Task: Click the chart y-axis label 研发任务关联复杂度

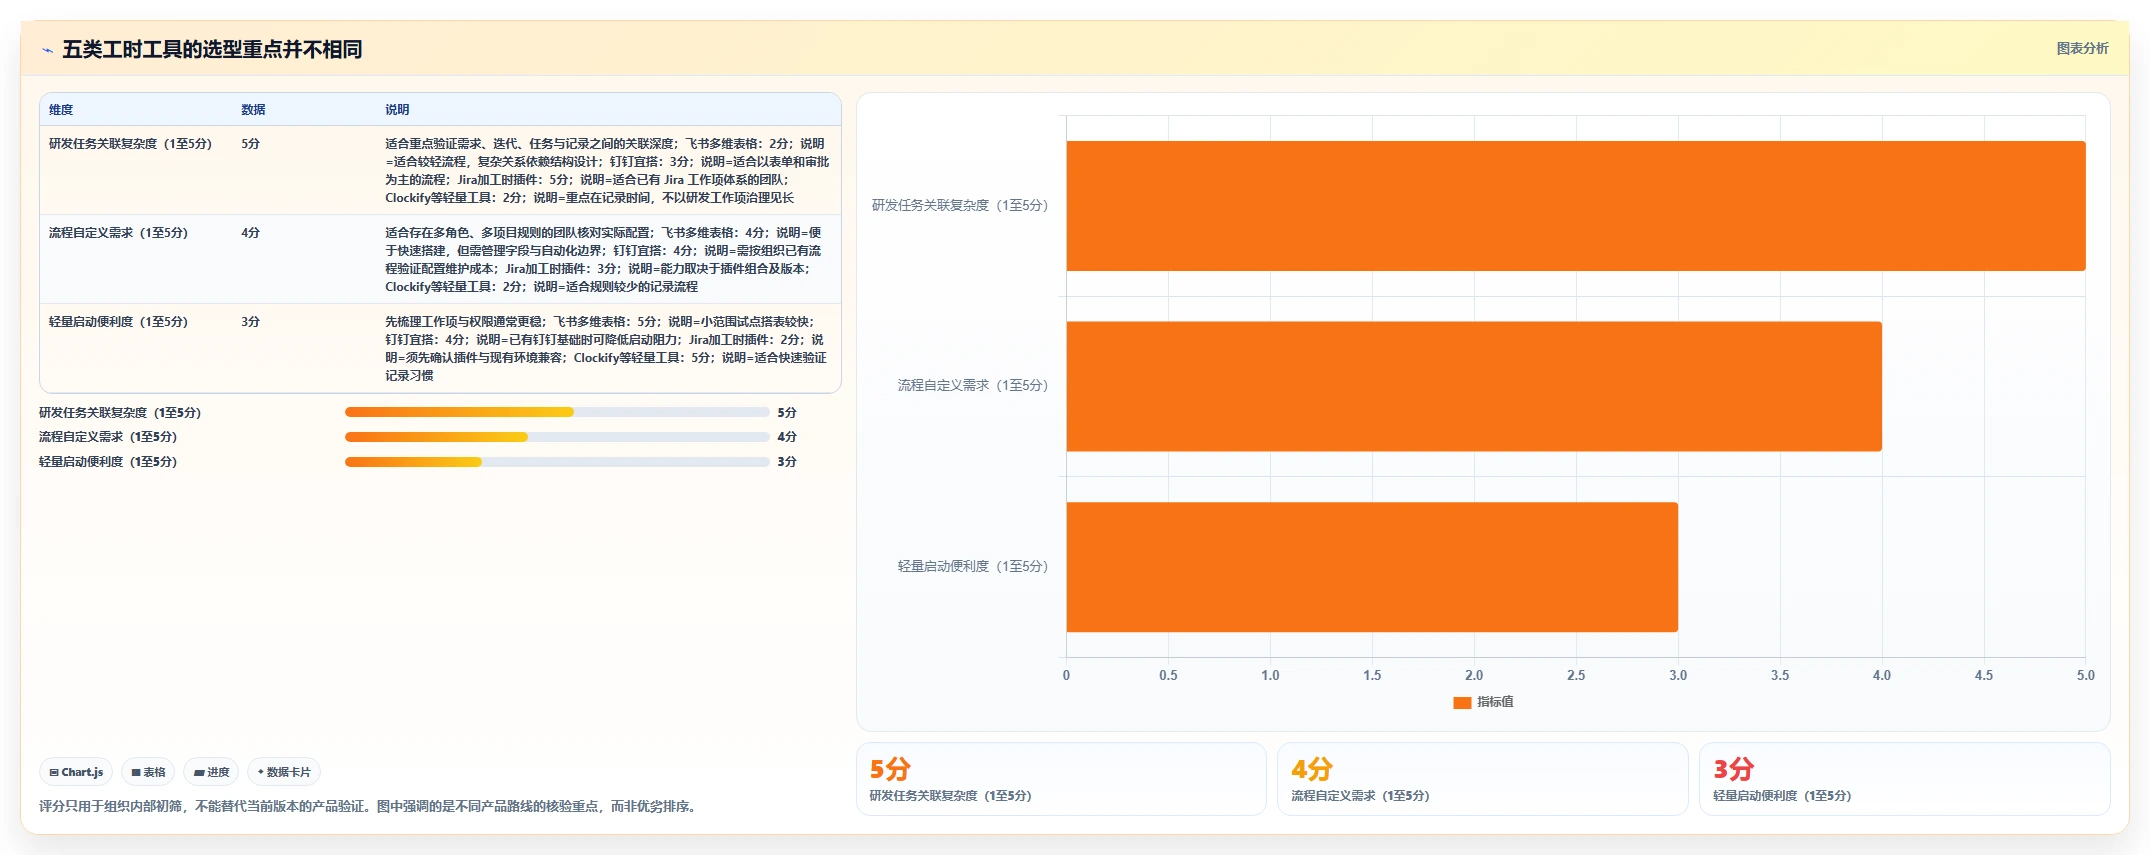Action: tap(960, 205)
